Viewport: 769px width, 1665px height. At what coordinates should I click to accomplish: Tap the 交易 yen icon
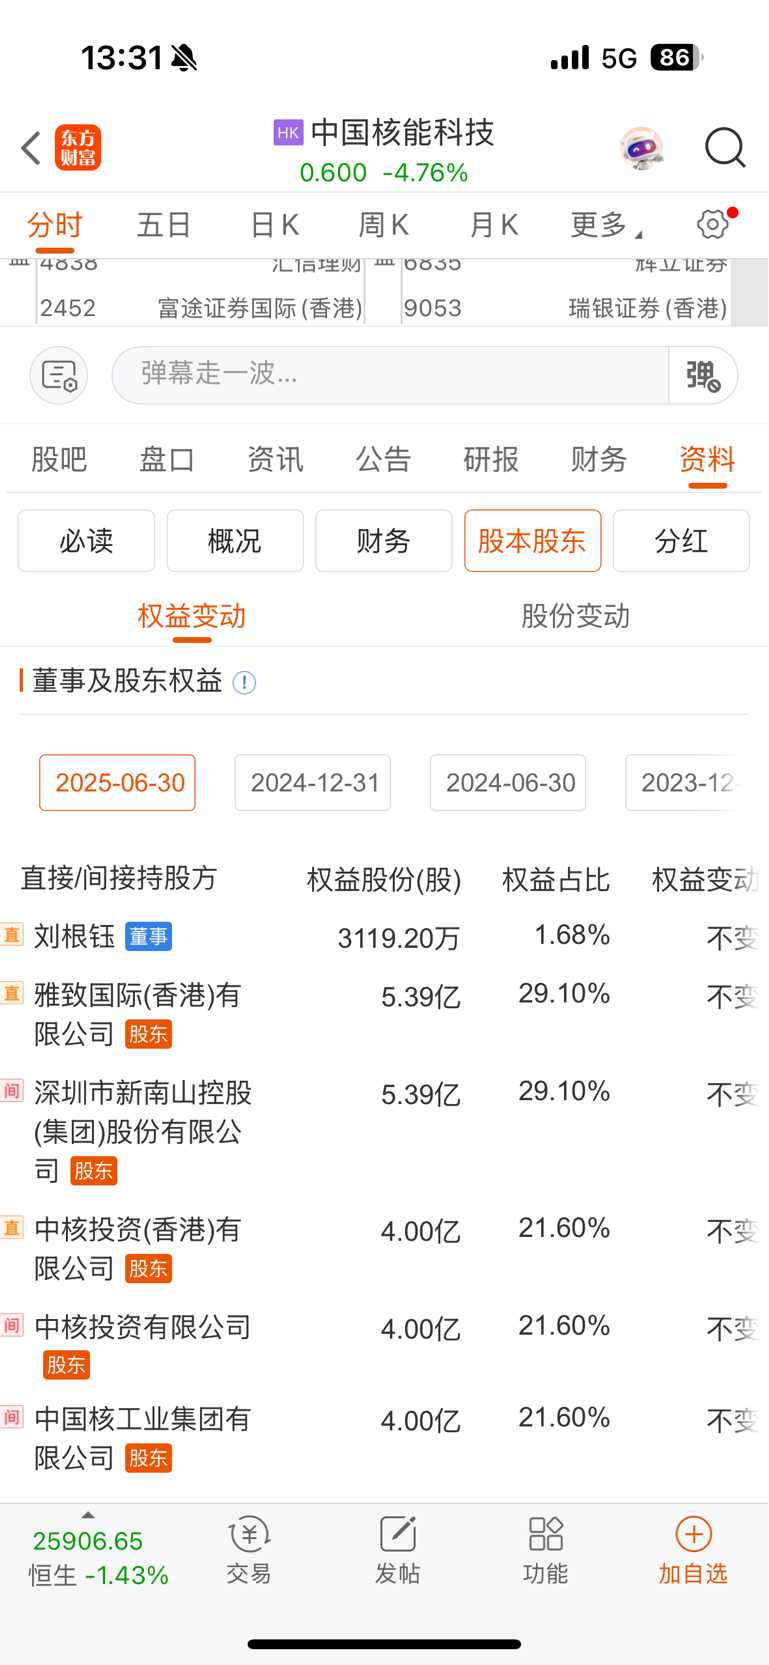pyautogui.click(x=249, y=1534)
